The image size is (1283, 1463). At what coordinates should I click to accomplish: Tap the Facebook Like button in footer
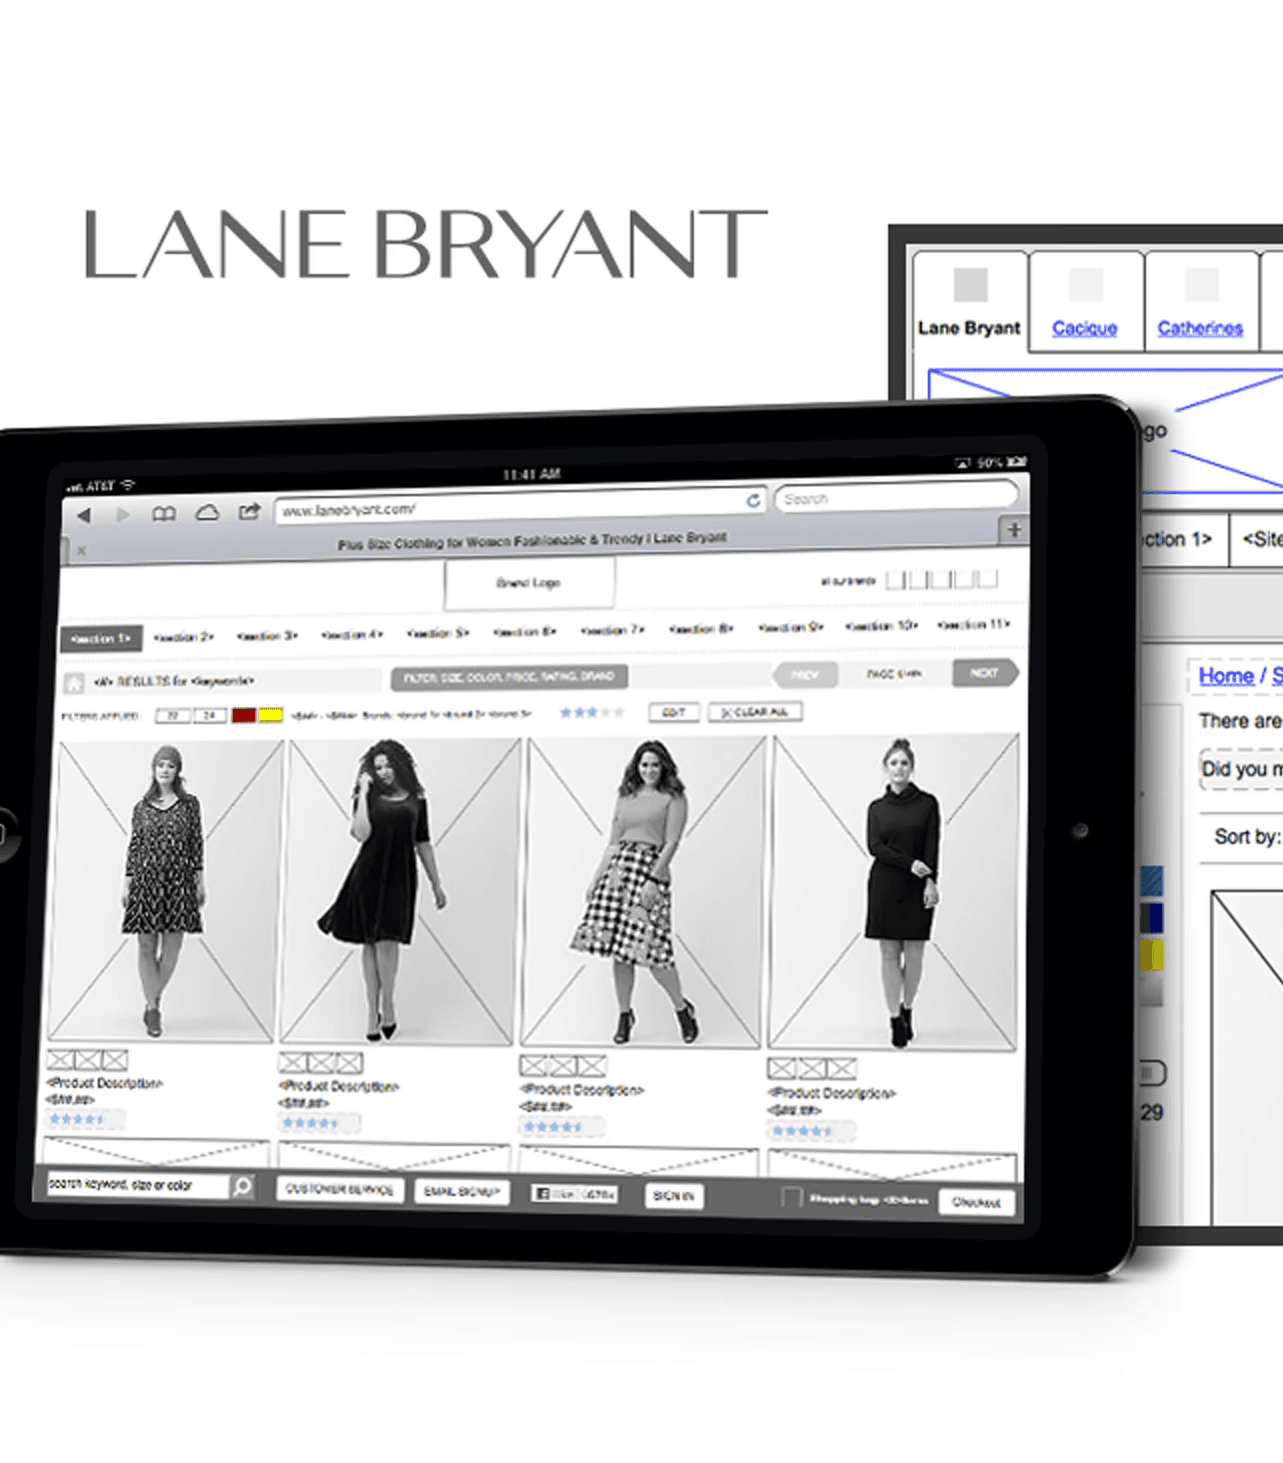pos(575,1193)
